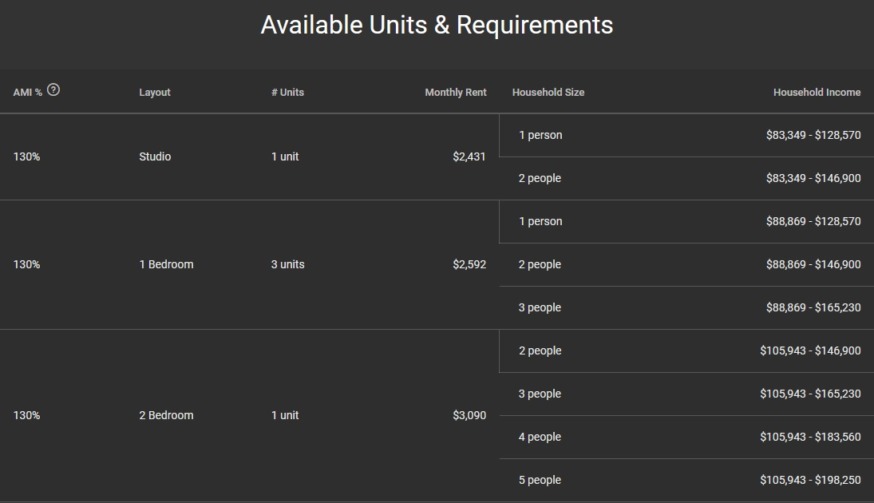Click the # Units column header
This screenshot has width=874, height=503.
pos(287,93)
